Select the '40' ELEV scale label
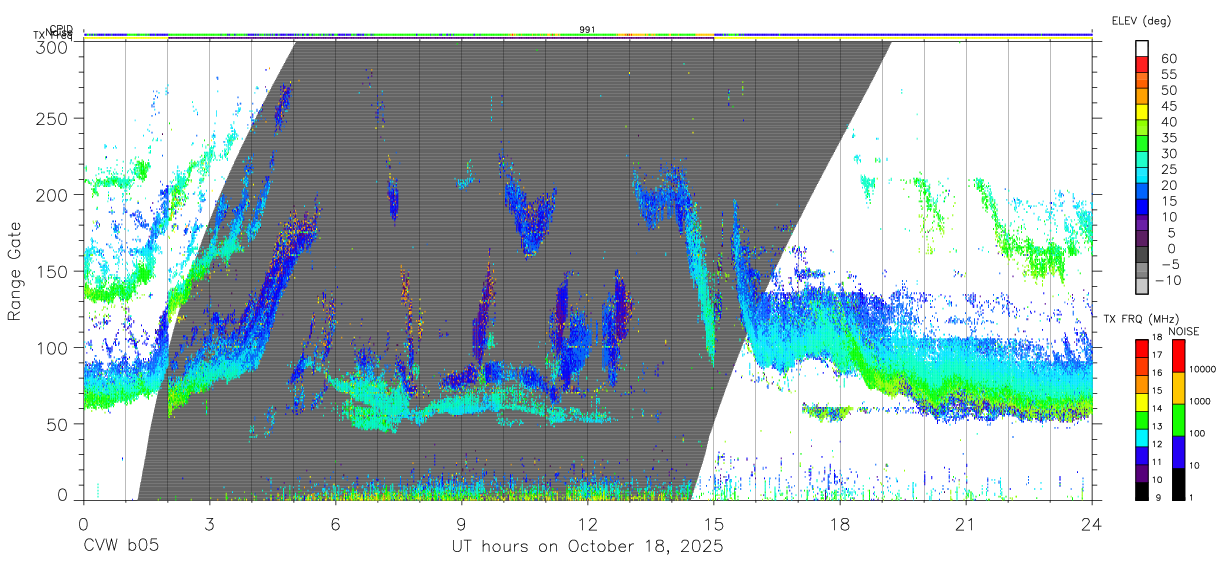 pos(1167,122)
